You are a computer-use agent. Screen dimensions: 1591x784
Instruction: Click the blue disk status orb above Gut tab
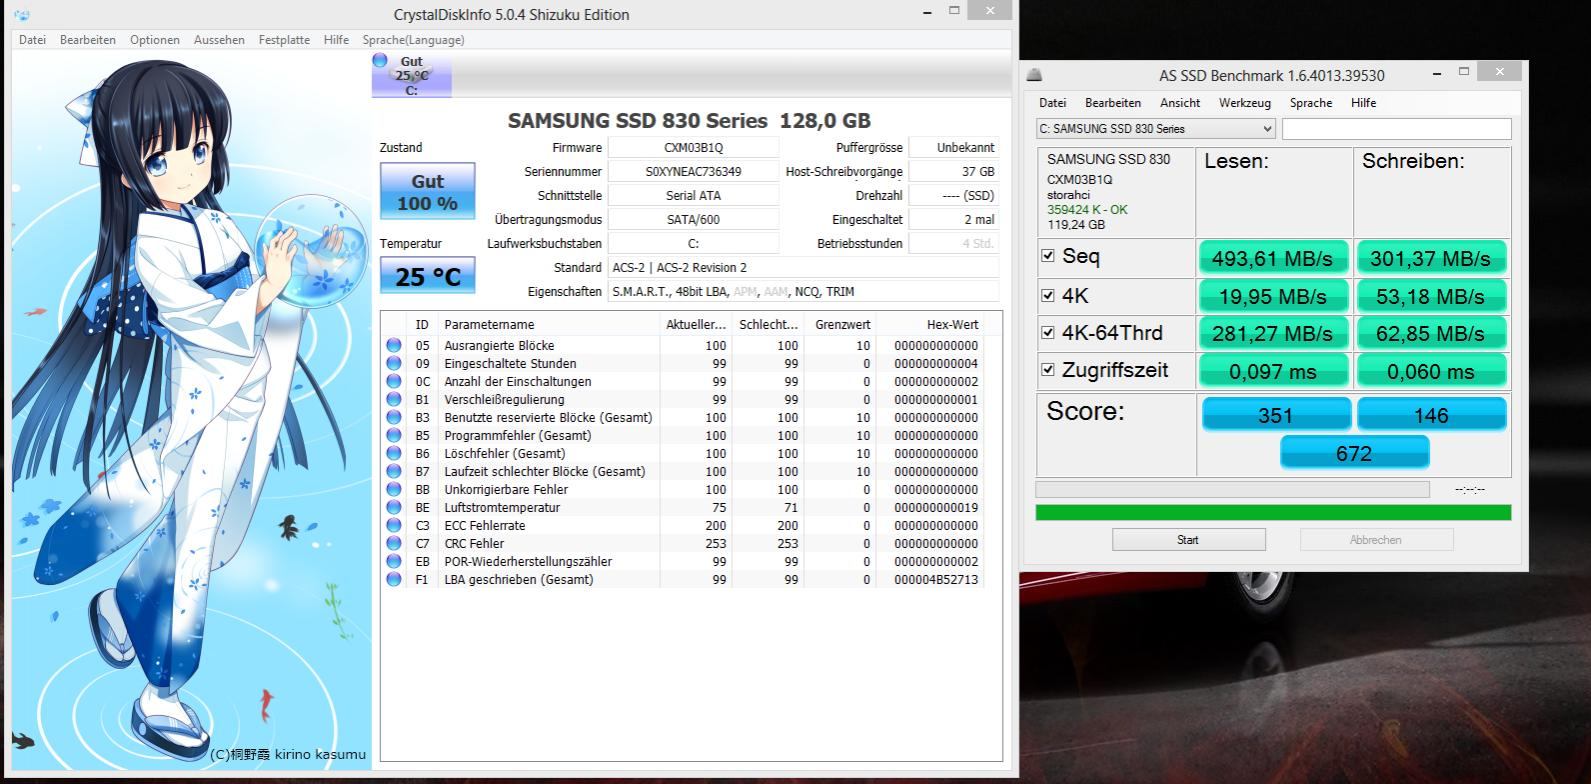pos(380,60)
